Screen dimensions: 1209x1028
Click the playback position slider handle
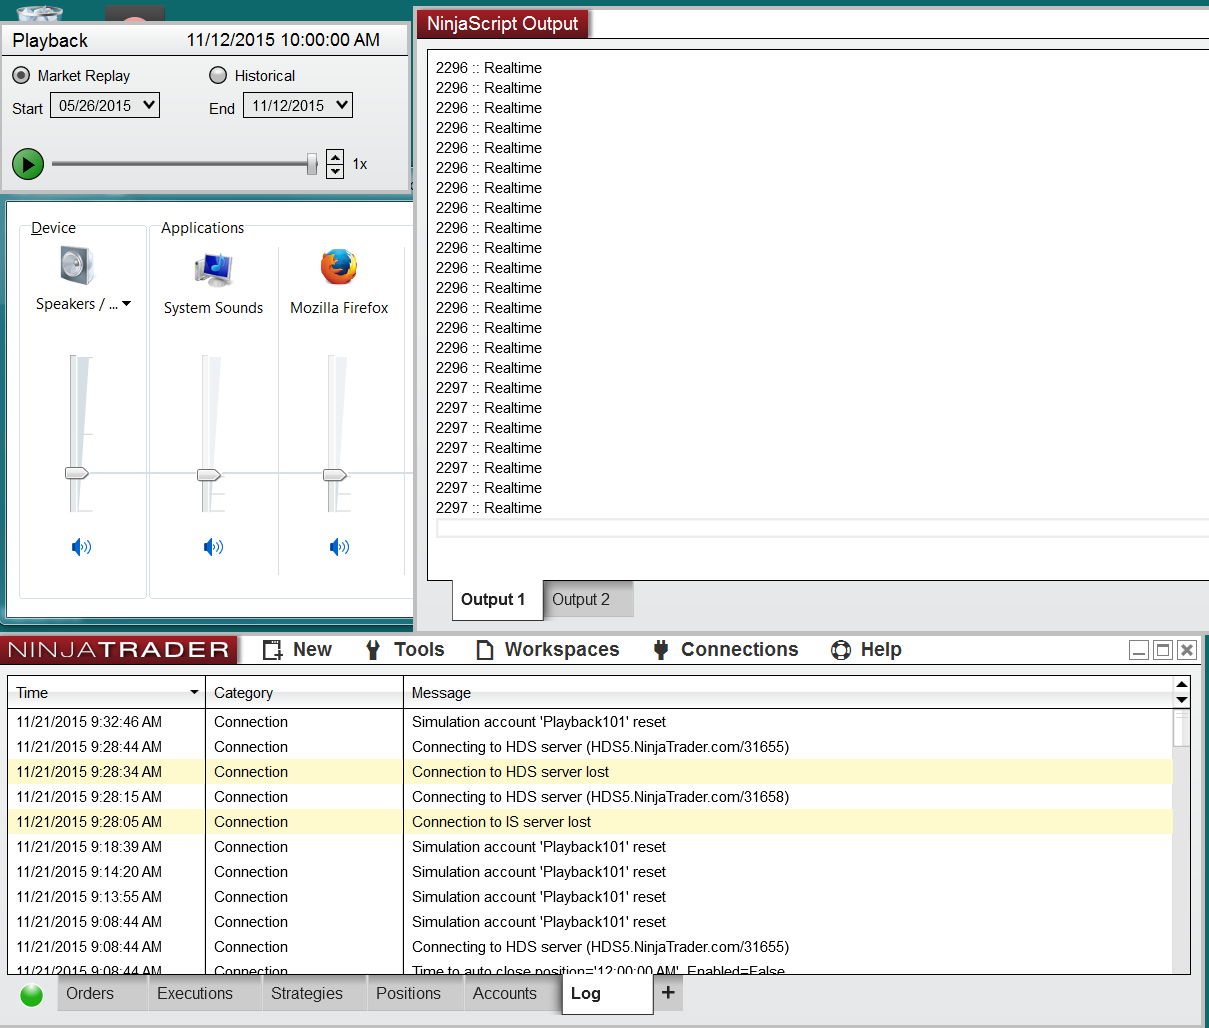tap(312, 163)
